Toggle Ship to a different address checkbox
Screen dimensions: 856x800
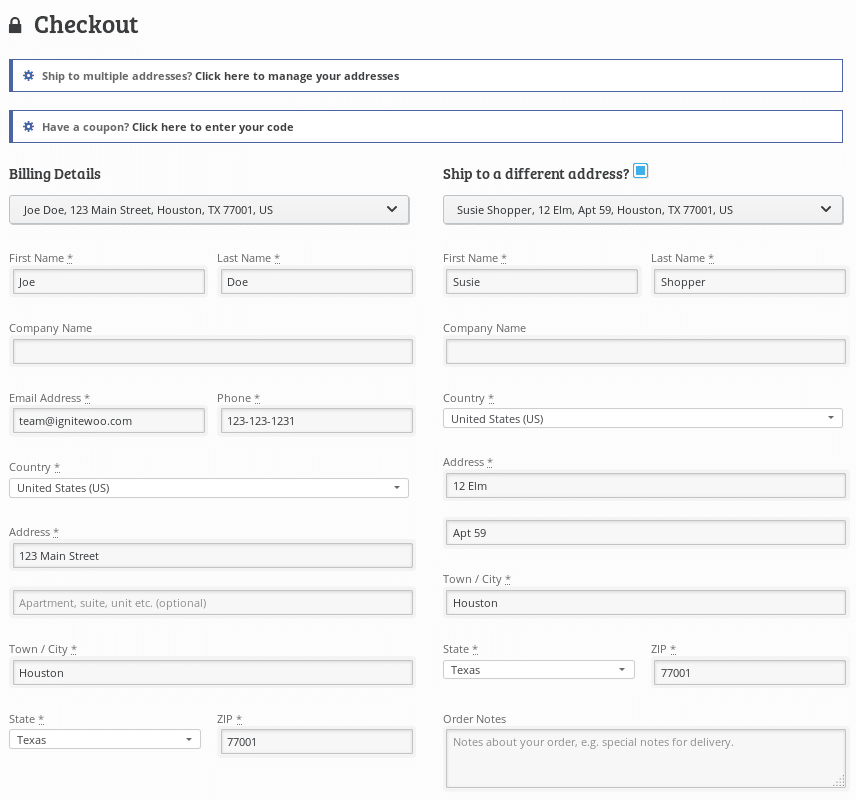tap(640, 170)
